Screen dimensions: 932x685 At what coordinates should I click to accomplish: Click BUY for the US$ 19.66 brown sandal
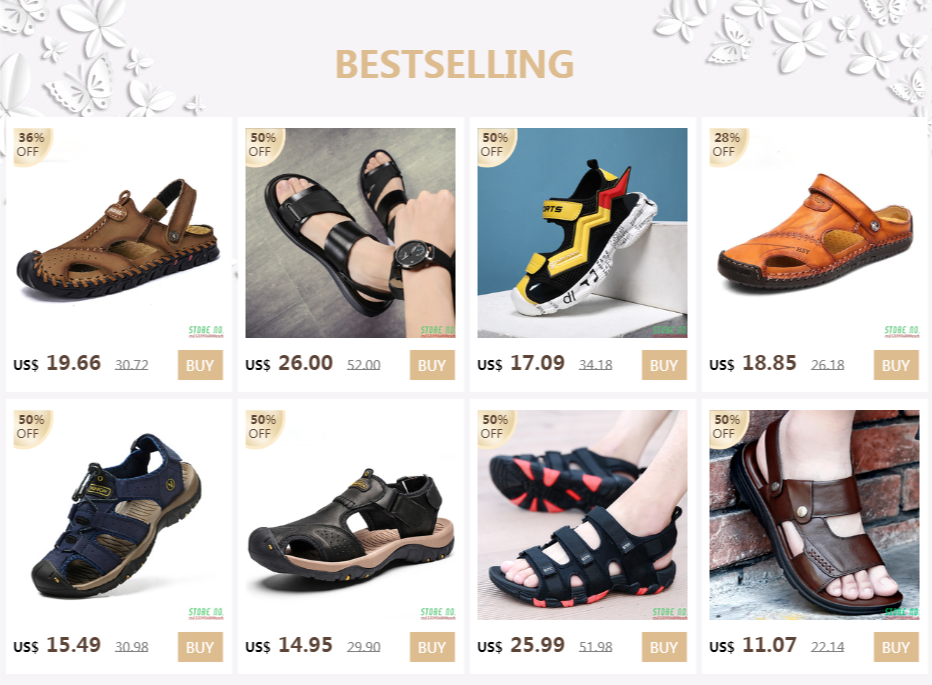200,365
